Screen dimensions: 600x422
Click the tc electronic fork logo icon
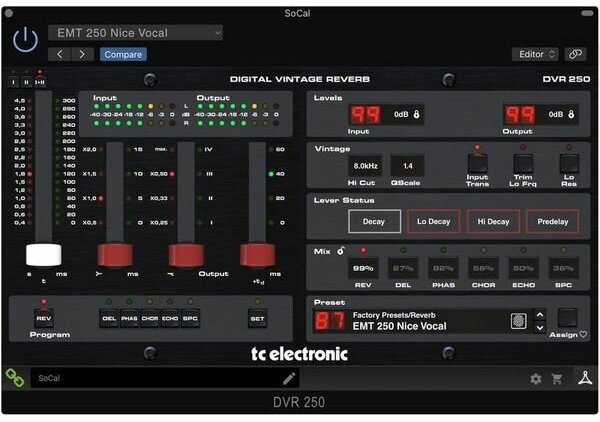585,378
